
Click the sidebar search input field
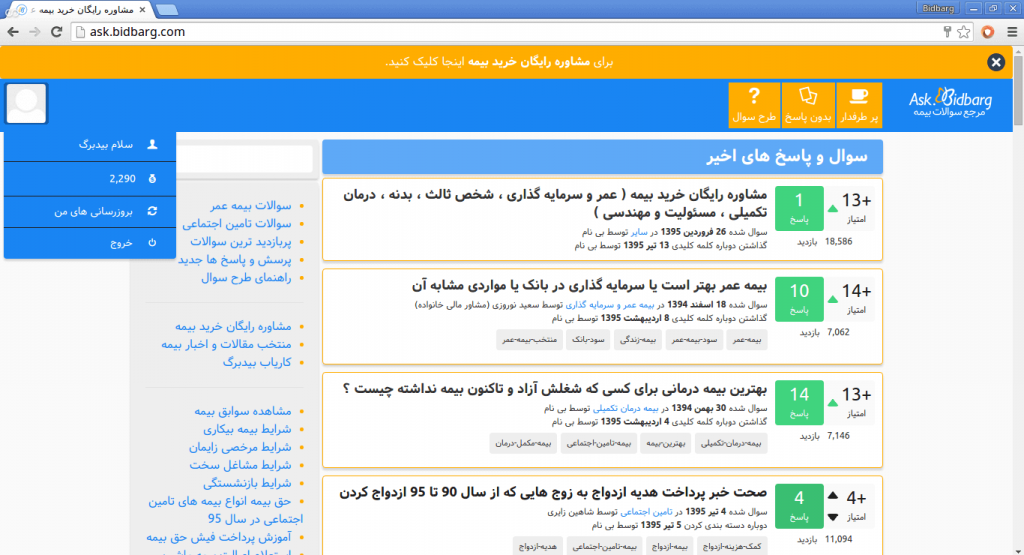pyautogui.click(x=244, y=159)
